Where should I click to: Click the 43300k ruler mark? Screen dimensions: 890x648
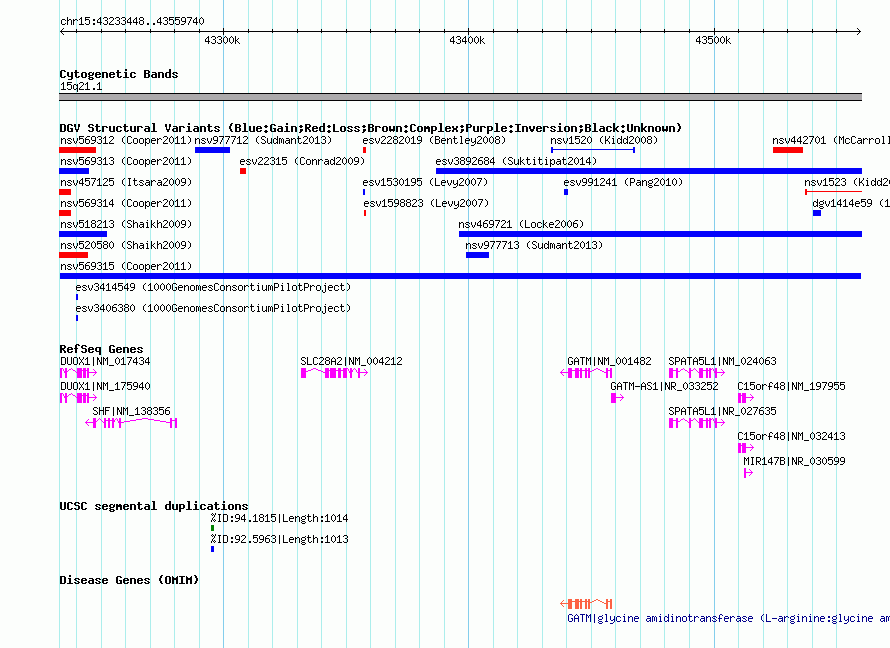click(222, 40)
